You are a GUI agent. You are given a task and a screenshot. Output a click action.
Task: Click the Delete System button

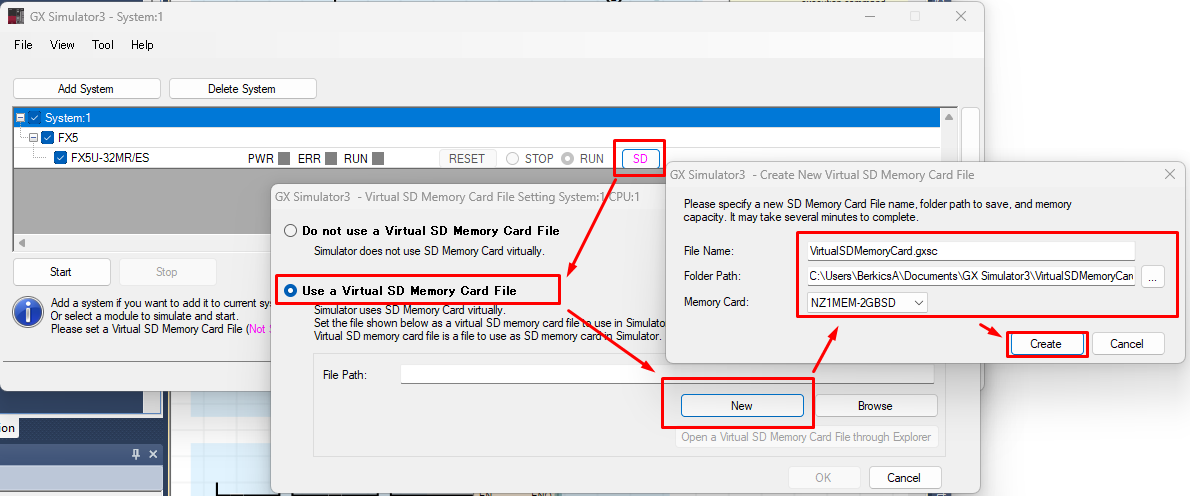click(242, 89)
